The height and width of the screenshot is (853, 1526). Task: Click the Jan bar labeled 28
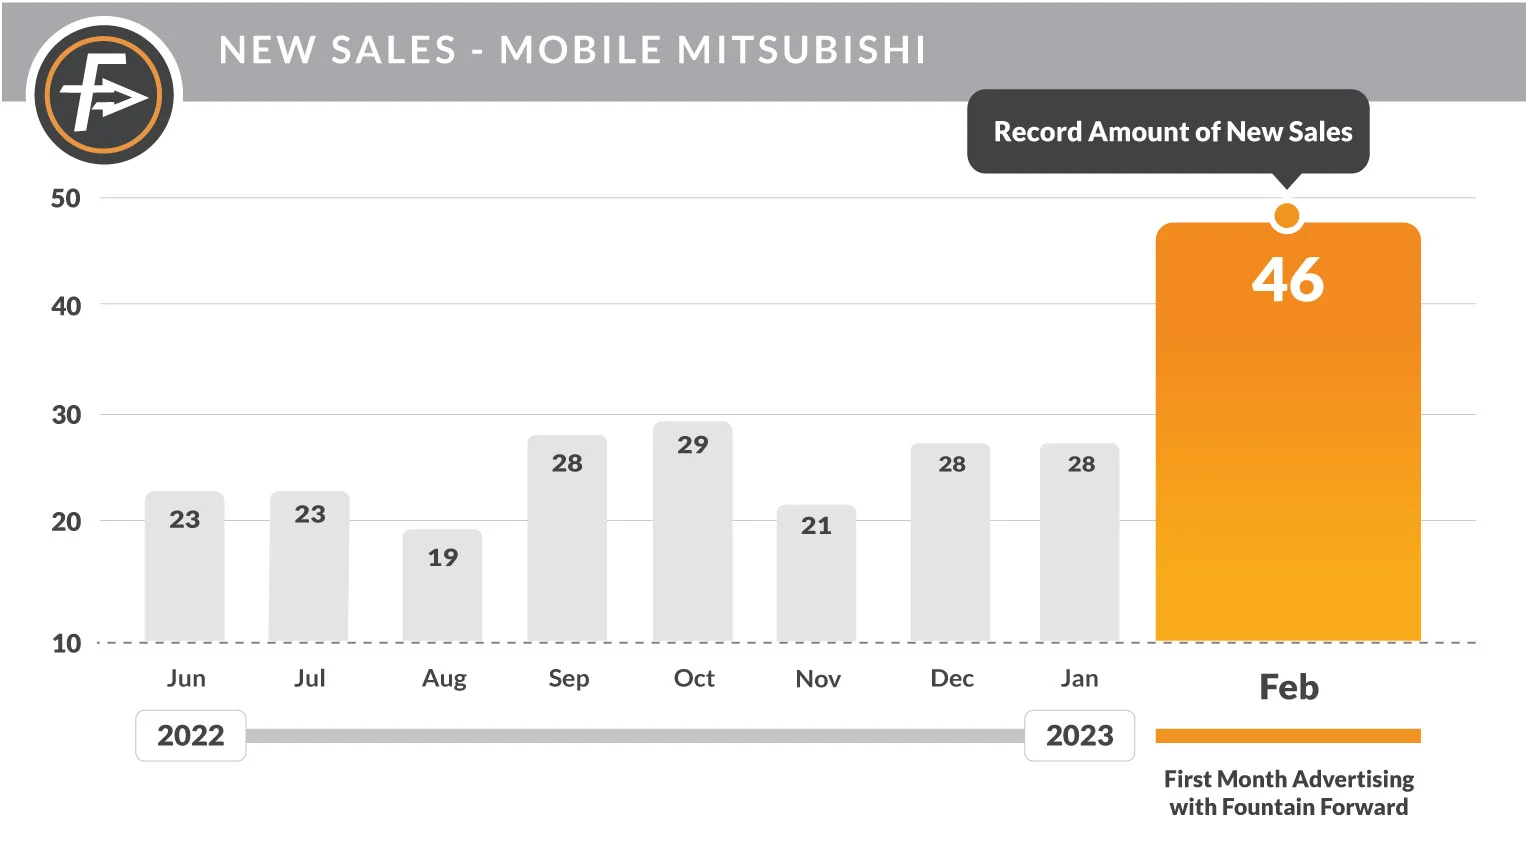(1080, 543)
